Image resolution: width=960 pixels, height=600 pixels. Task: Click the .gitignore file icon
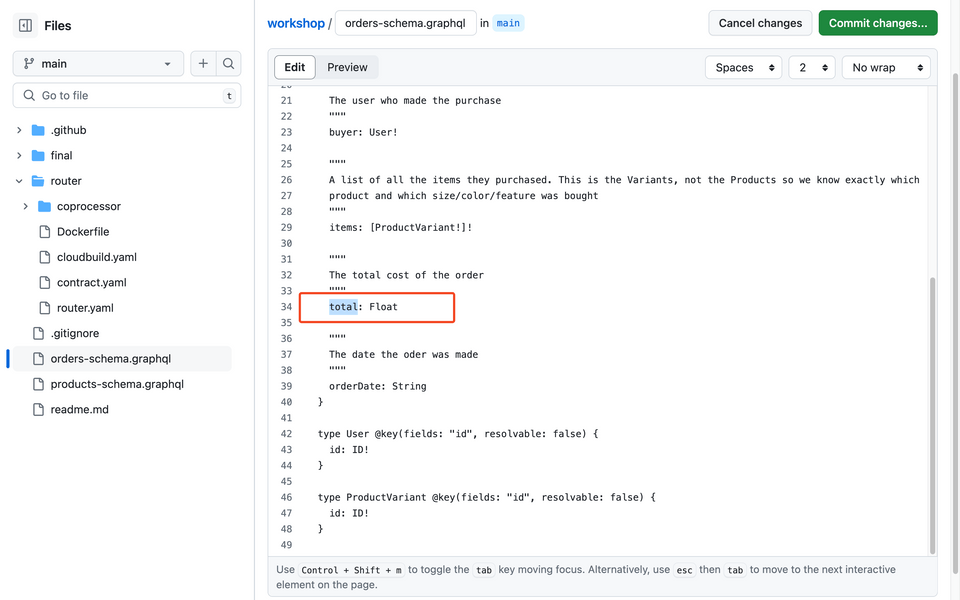point(38,334)
